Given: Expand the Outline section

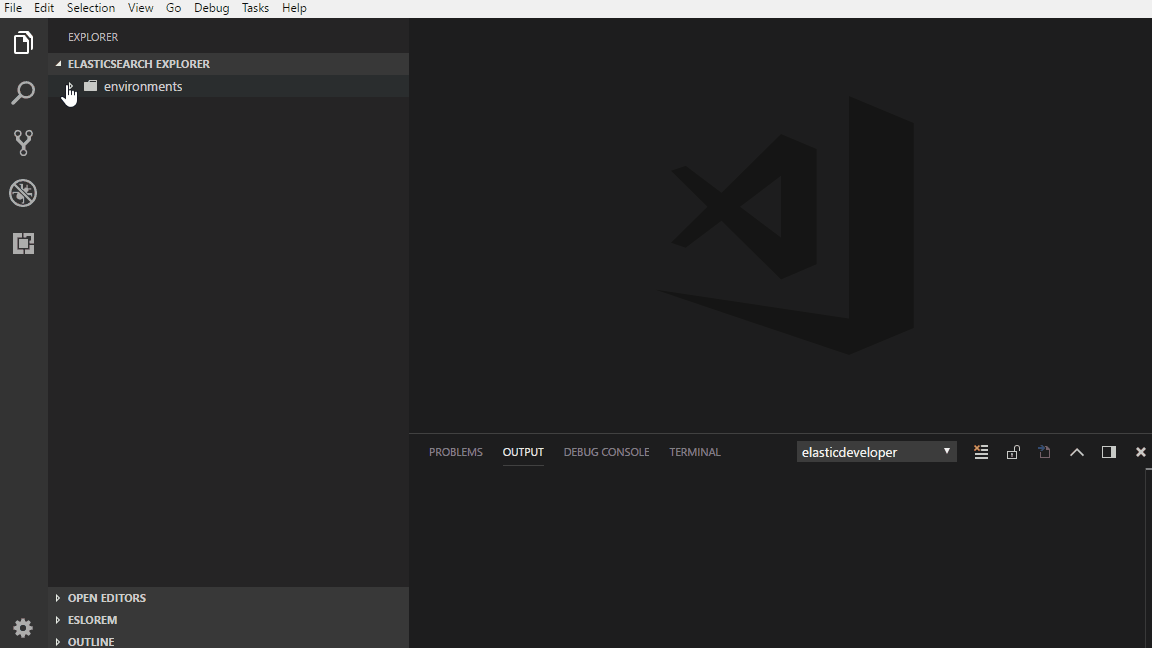Looking at the screenshot, I should click(x=57, y=642).
